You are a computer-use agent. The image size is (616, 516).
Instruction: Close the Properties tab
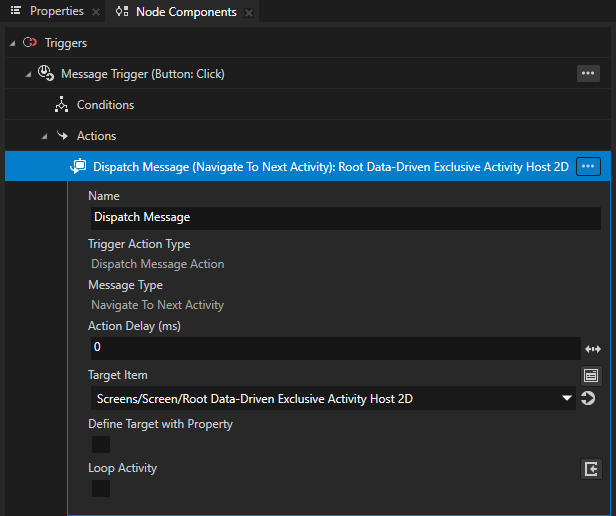(95, 12)
